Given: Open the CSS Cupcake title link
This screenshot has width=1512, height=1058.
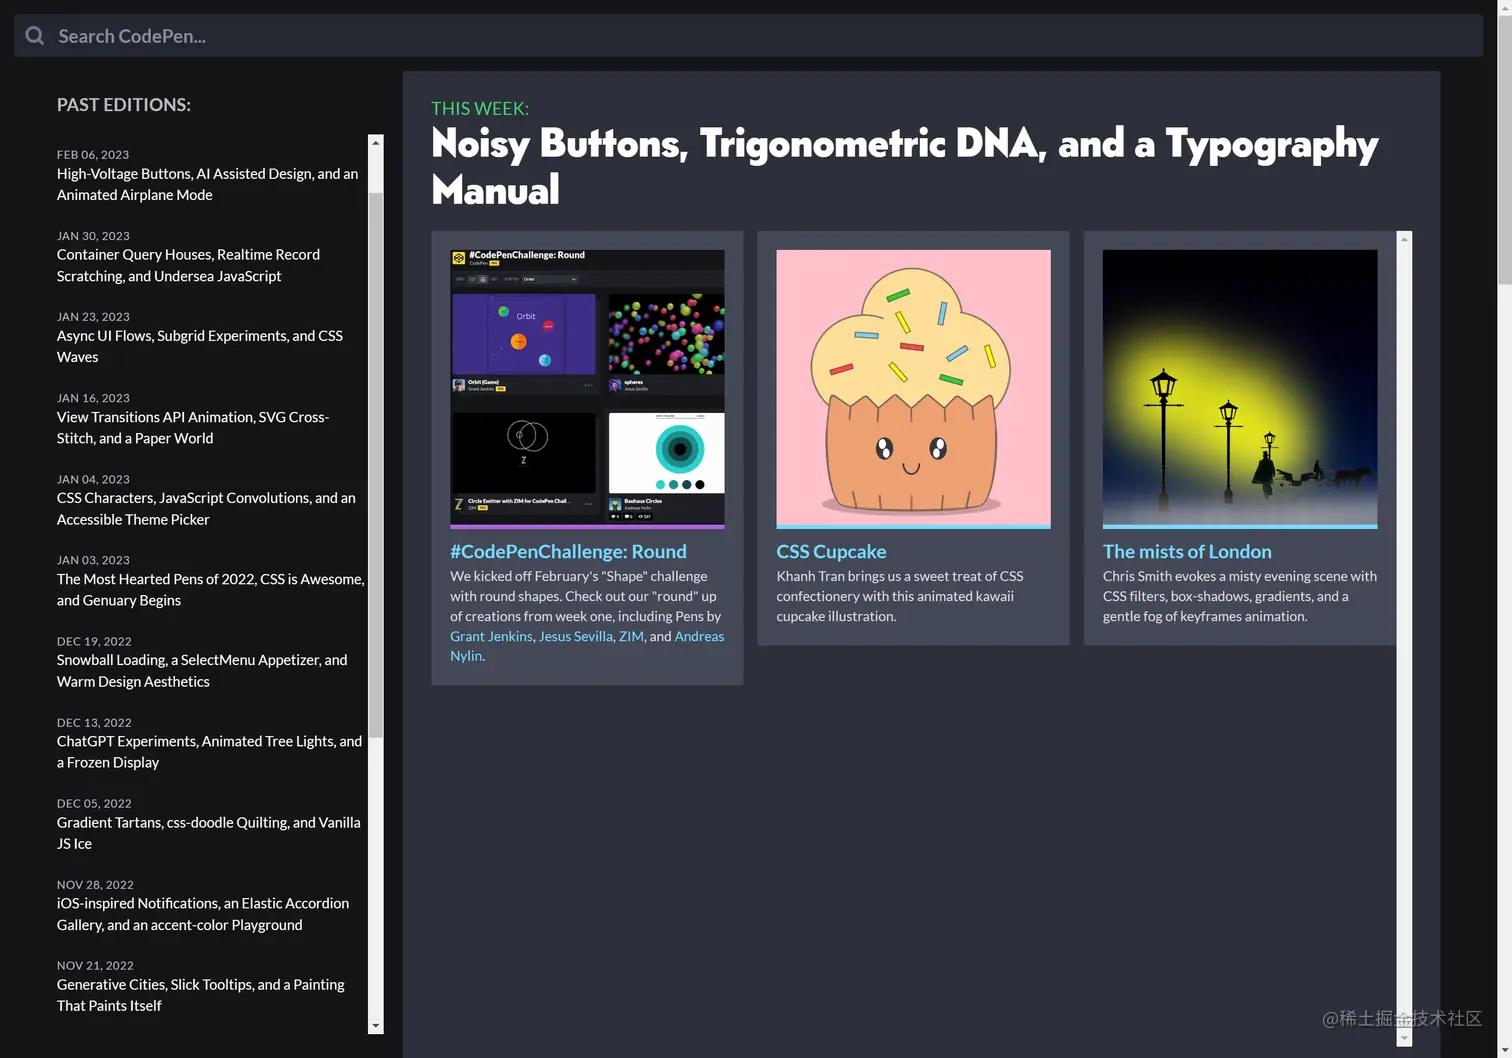Looking at the screenshot, I should (x=831, y=551).
